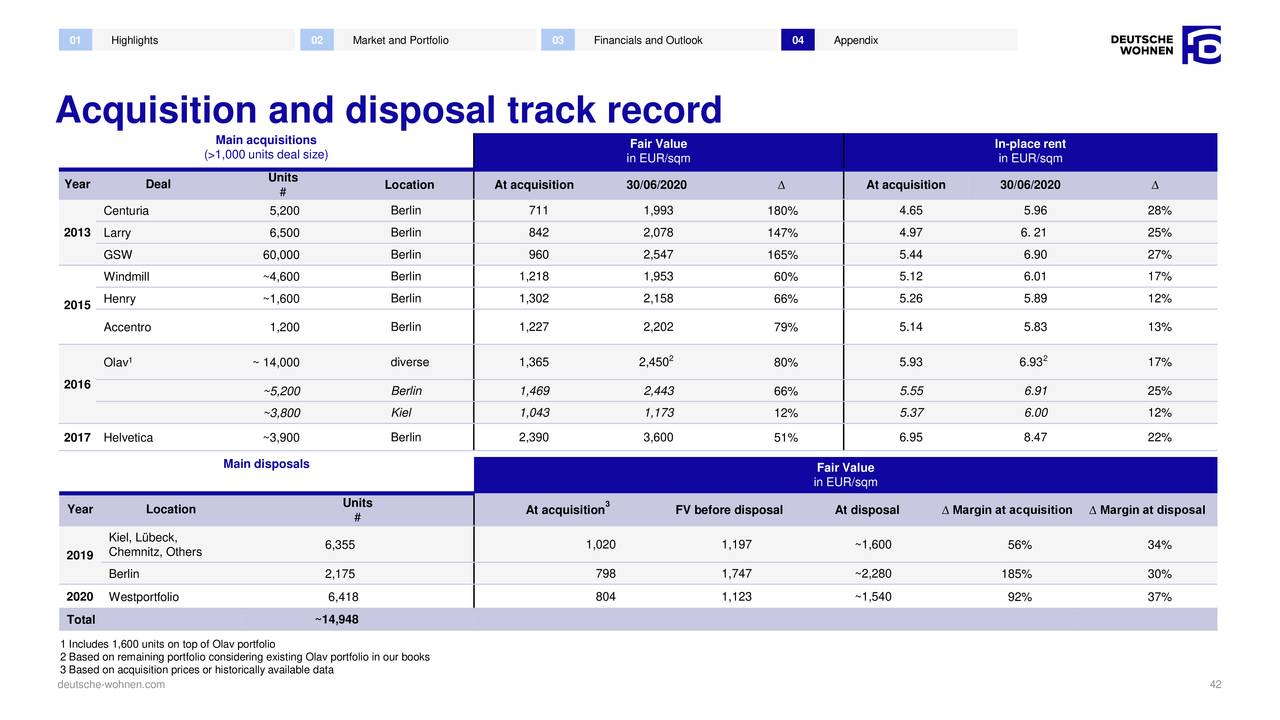Click the slide title 'Acquisition and disposal track record'
The height and width of the screenshot is (720, 1280).
389,109
